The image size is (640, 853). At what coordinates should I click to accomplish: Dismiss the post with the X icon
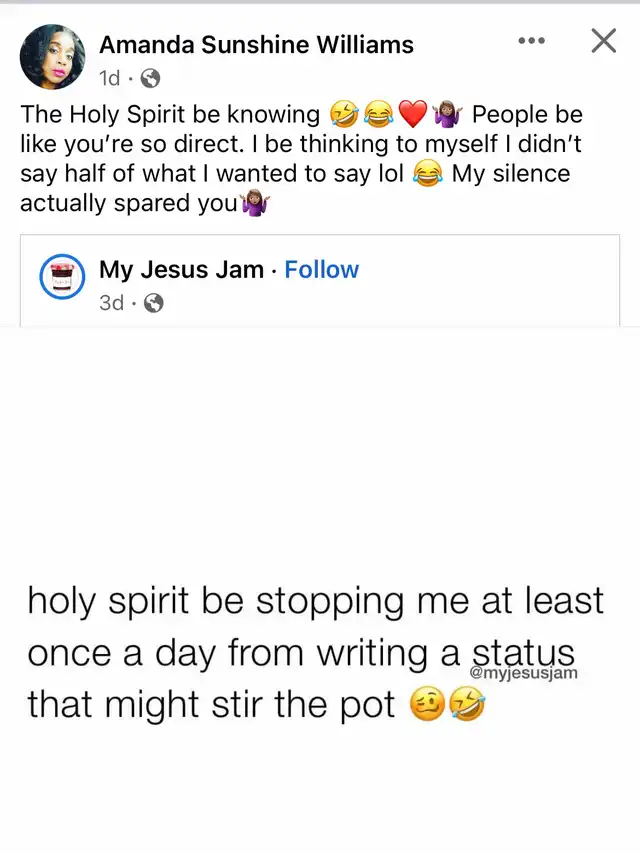tap(603, 41)
